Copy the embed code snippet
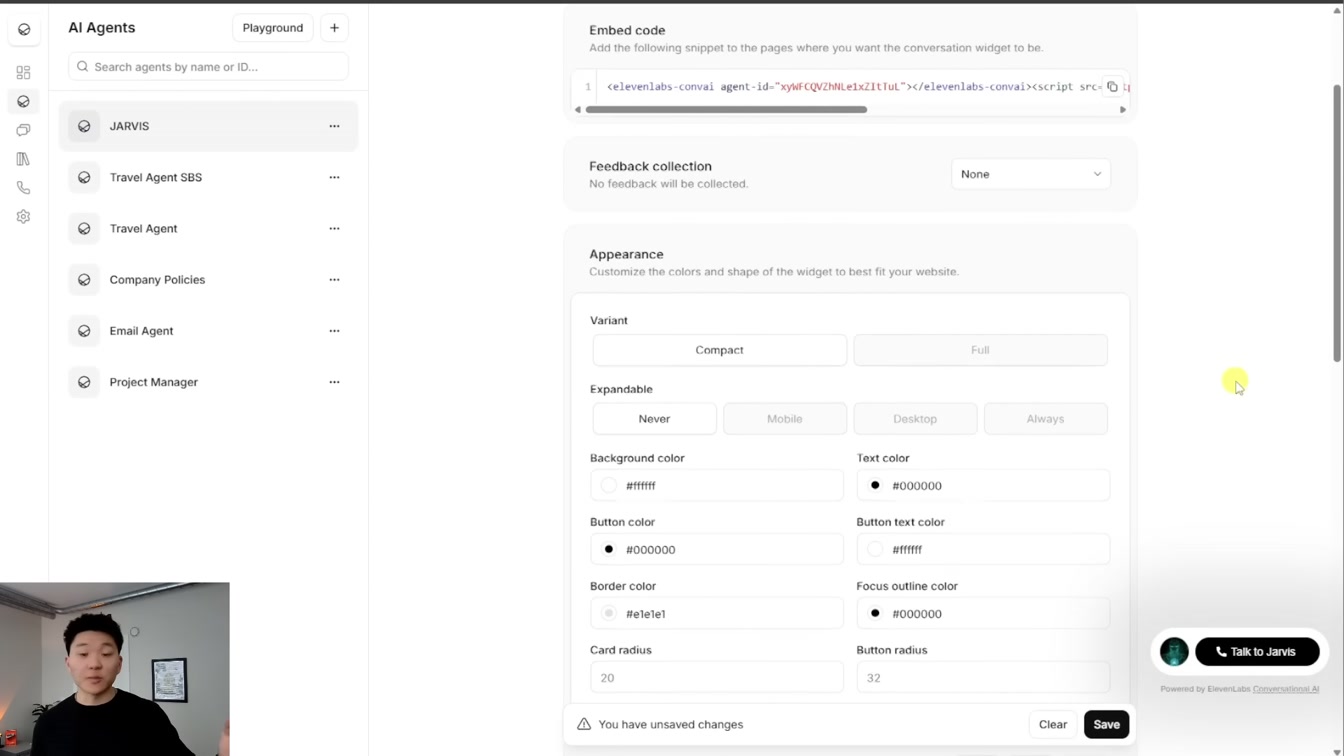This screenshot has width=1344, height=756. (1112, 87)
